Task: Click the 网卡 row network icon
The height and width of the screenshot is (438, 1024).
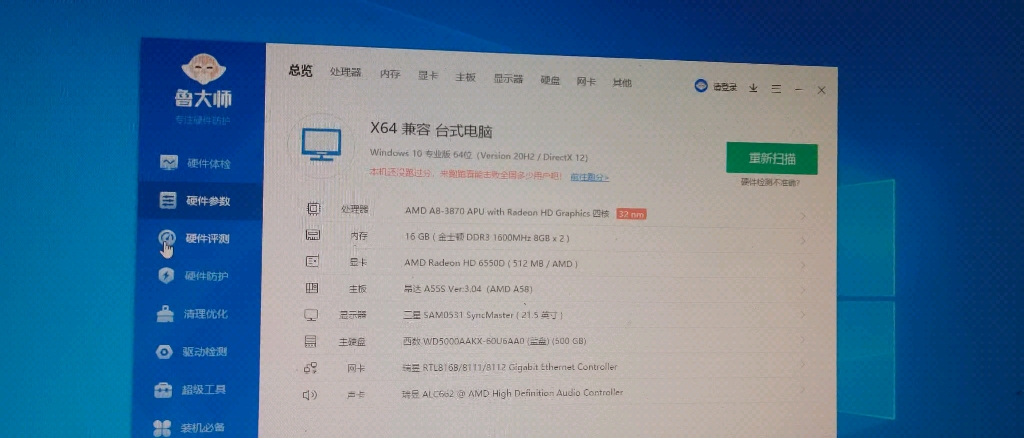Action: pos(311,368)
